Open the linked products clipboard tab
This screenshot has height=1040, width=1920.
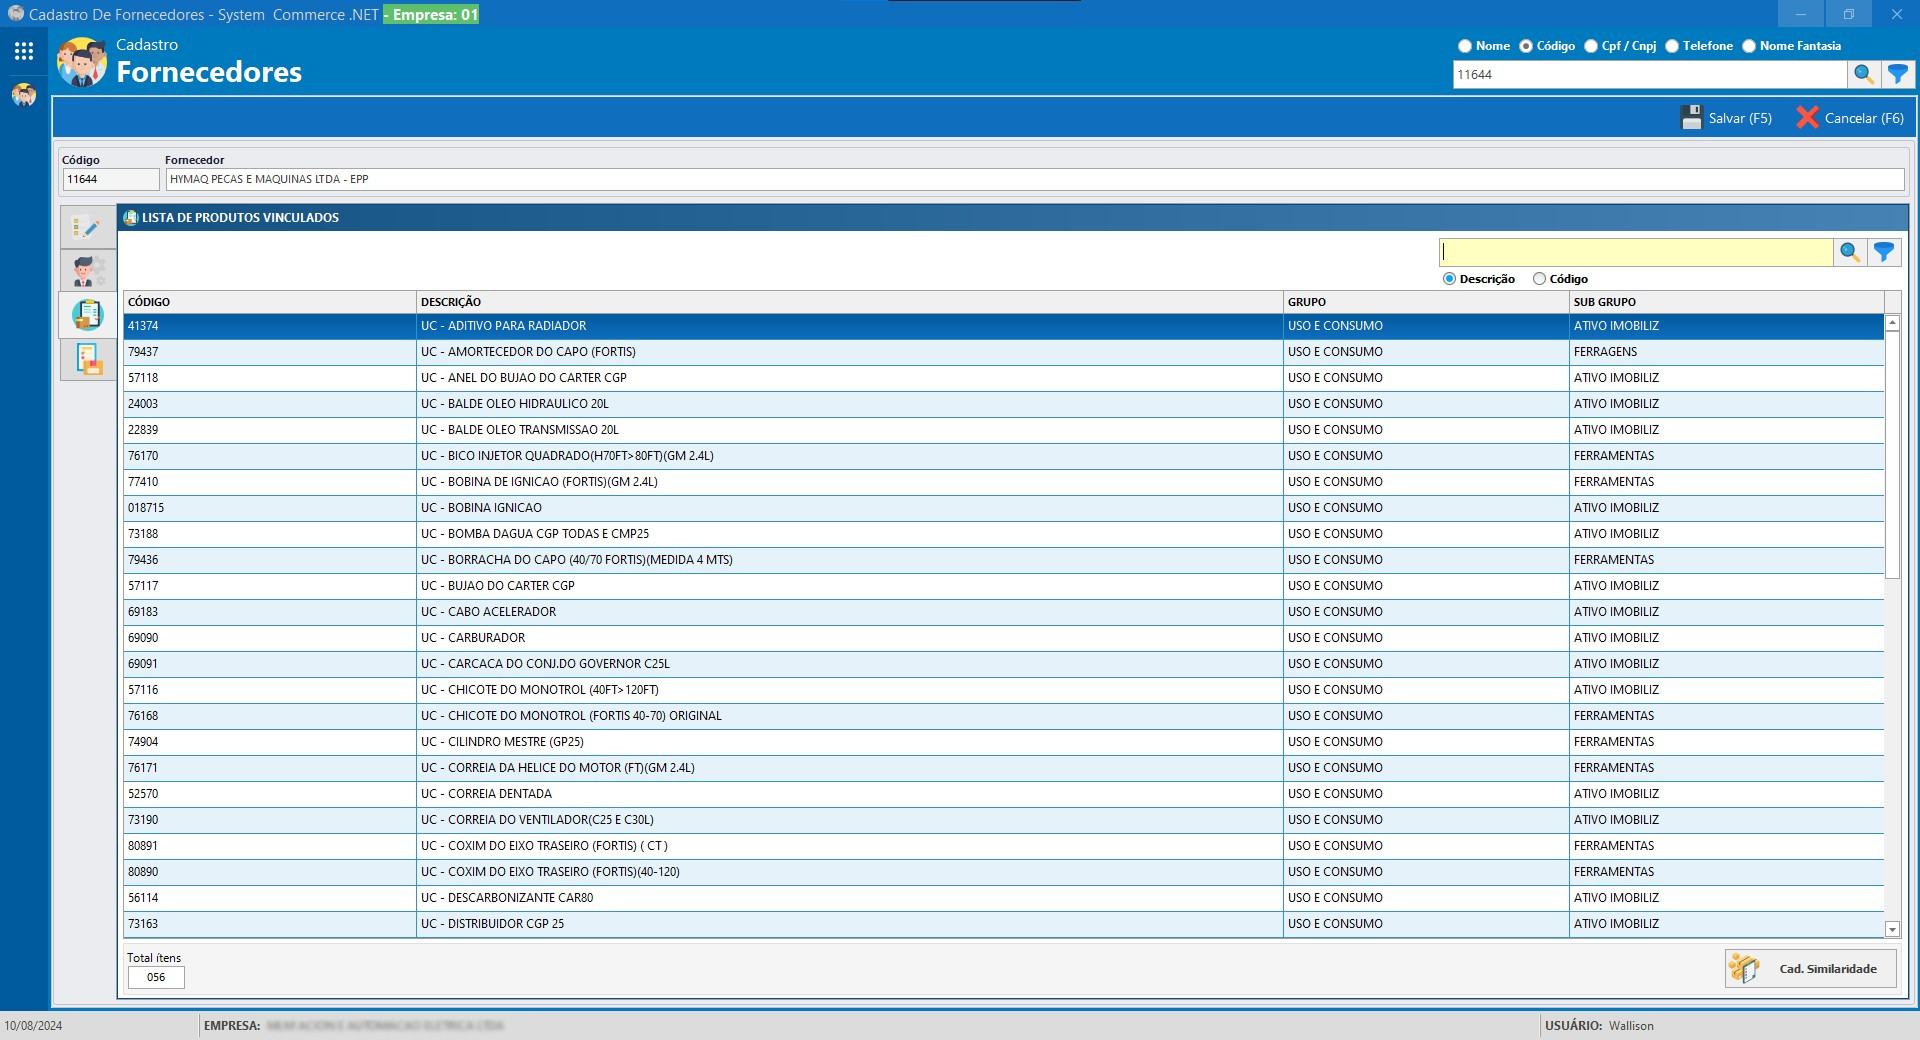[x=88, y=315]
